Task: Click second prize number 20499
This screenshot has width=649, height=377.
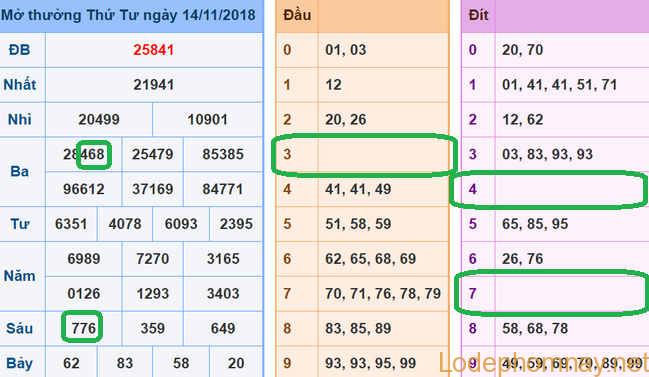Action: pos(99,120)
